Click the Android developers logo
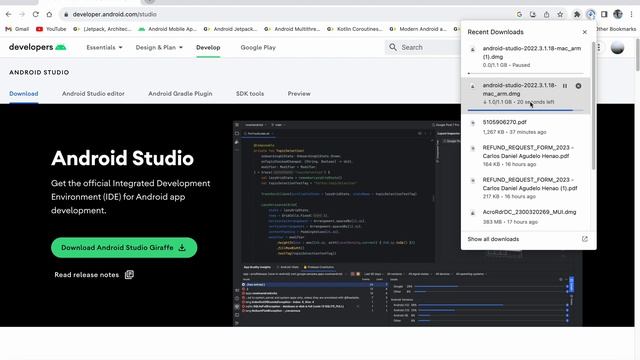 [x=37, y=47]
